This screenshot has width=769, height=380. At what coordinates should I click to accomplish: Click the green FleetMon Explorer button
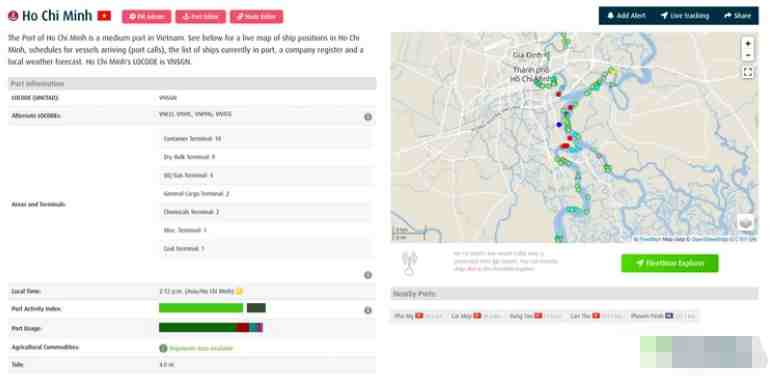click(x=669, y=263)
